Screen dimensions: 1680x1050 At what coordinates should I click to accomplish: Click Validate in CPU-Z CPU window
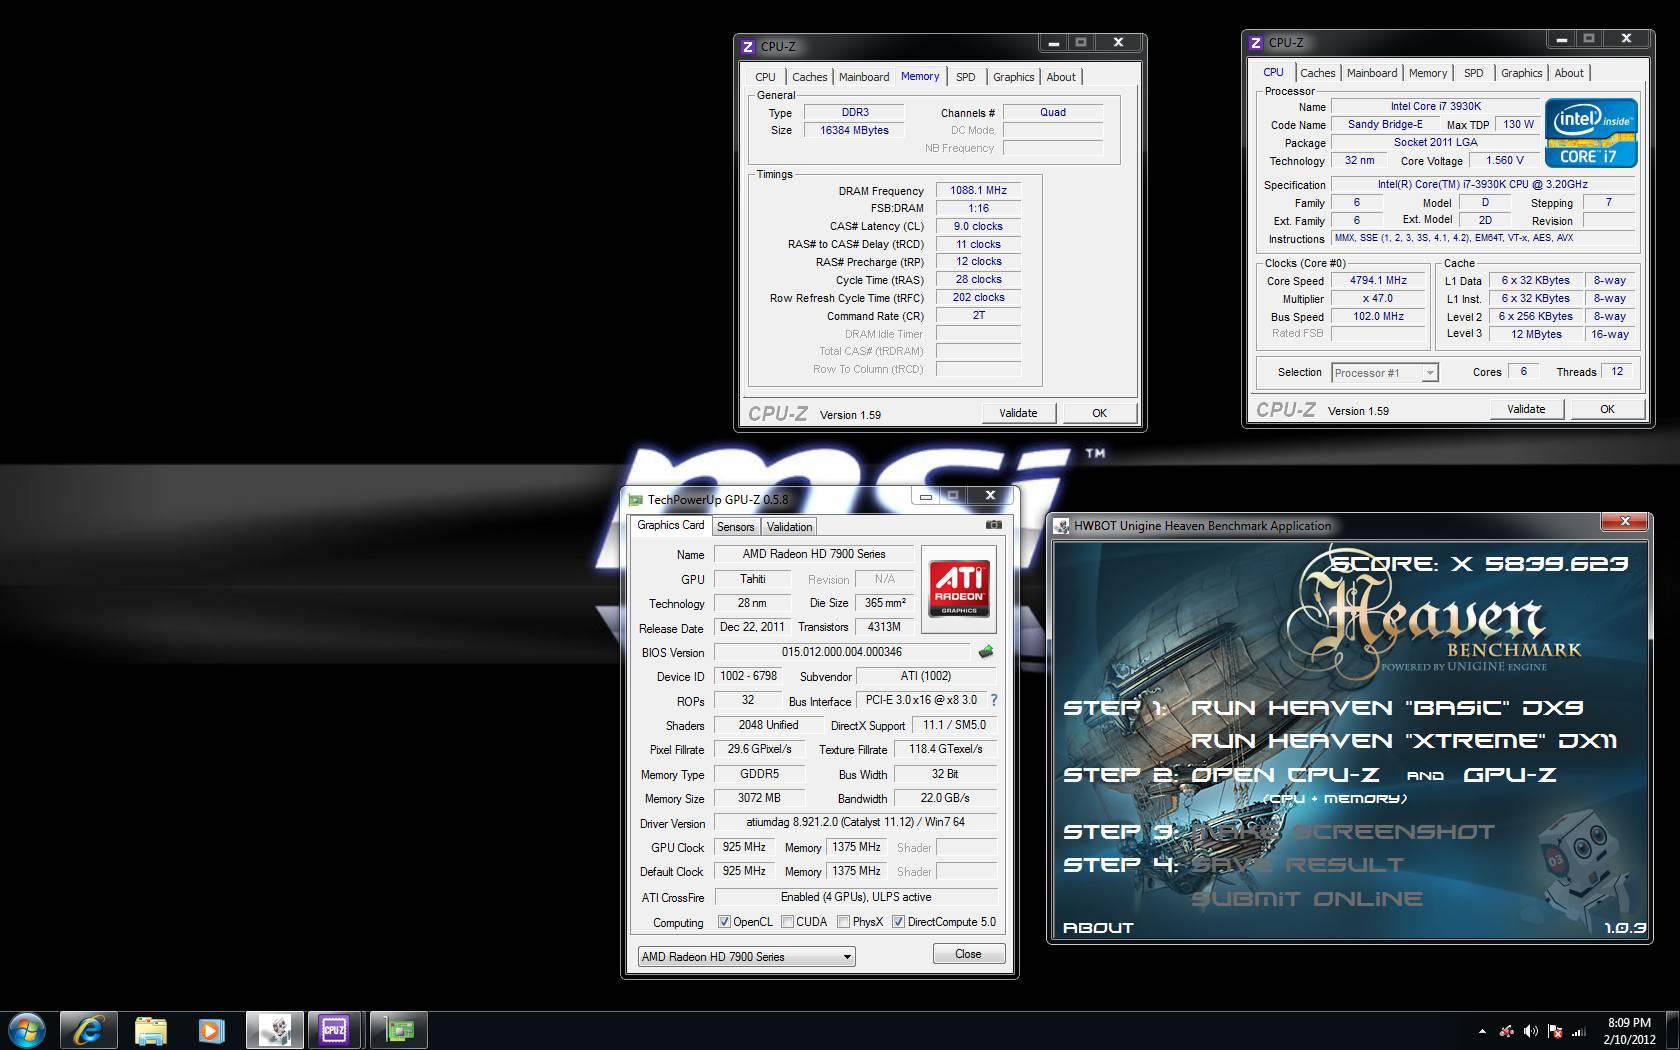click(1526, 409)
